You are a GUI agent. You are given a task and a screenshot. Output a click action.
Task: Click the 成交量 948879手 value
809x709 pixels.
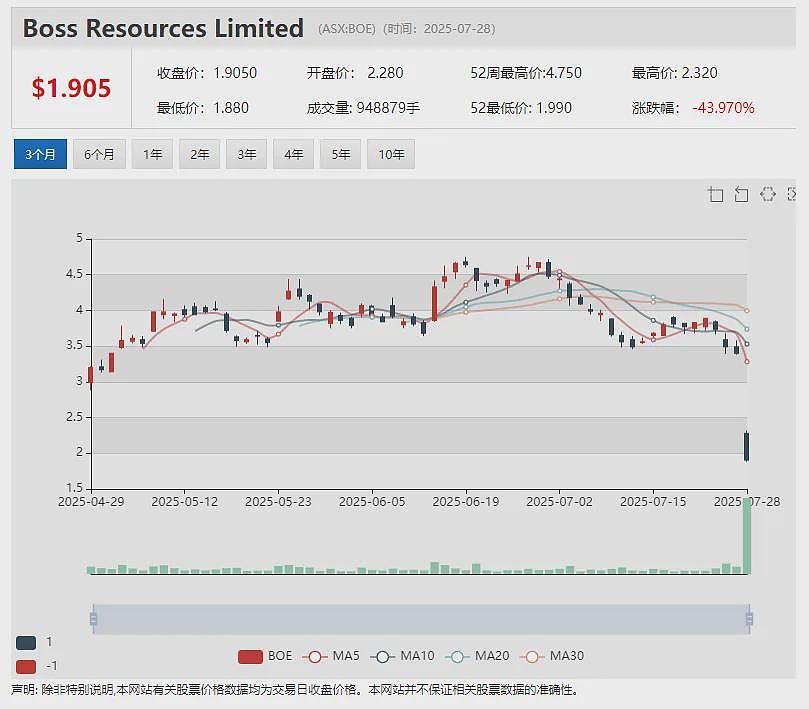tap(388, 108)
